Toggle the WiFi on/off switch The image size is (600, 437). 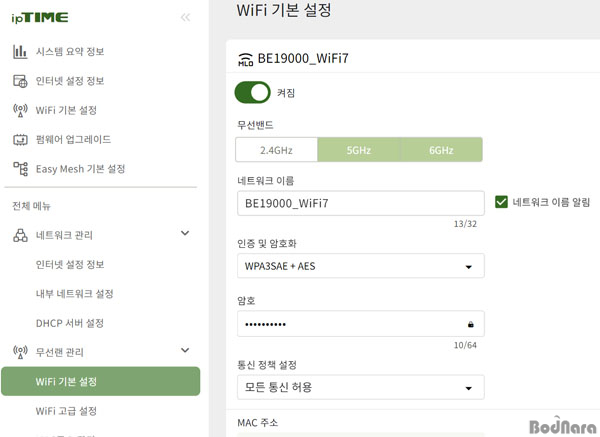click(x=253, y=93)
